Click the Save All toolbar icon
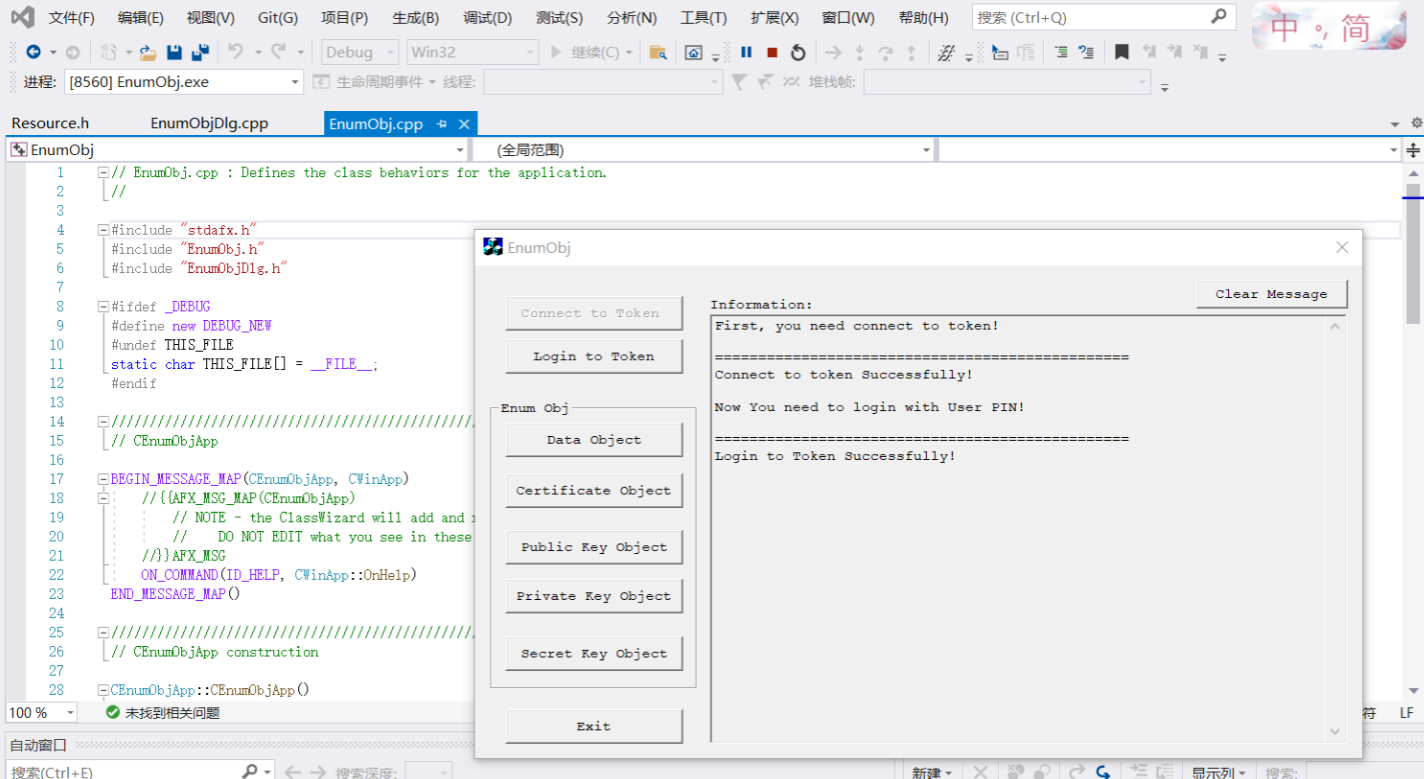Screen dimensions: 1424x779 [200, 52]
